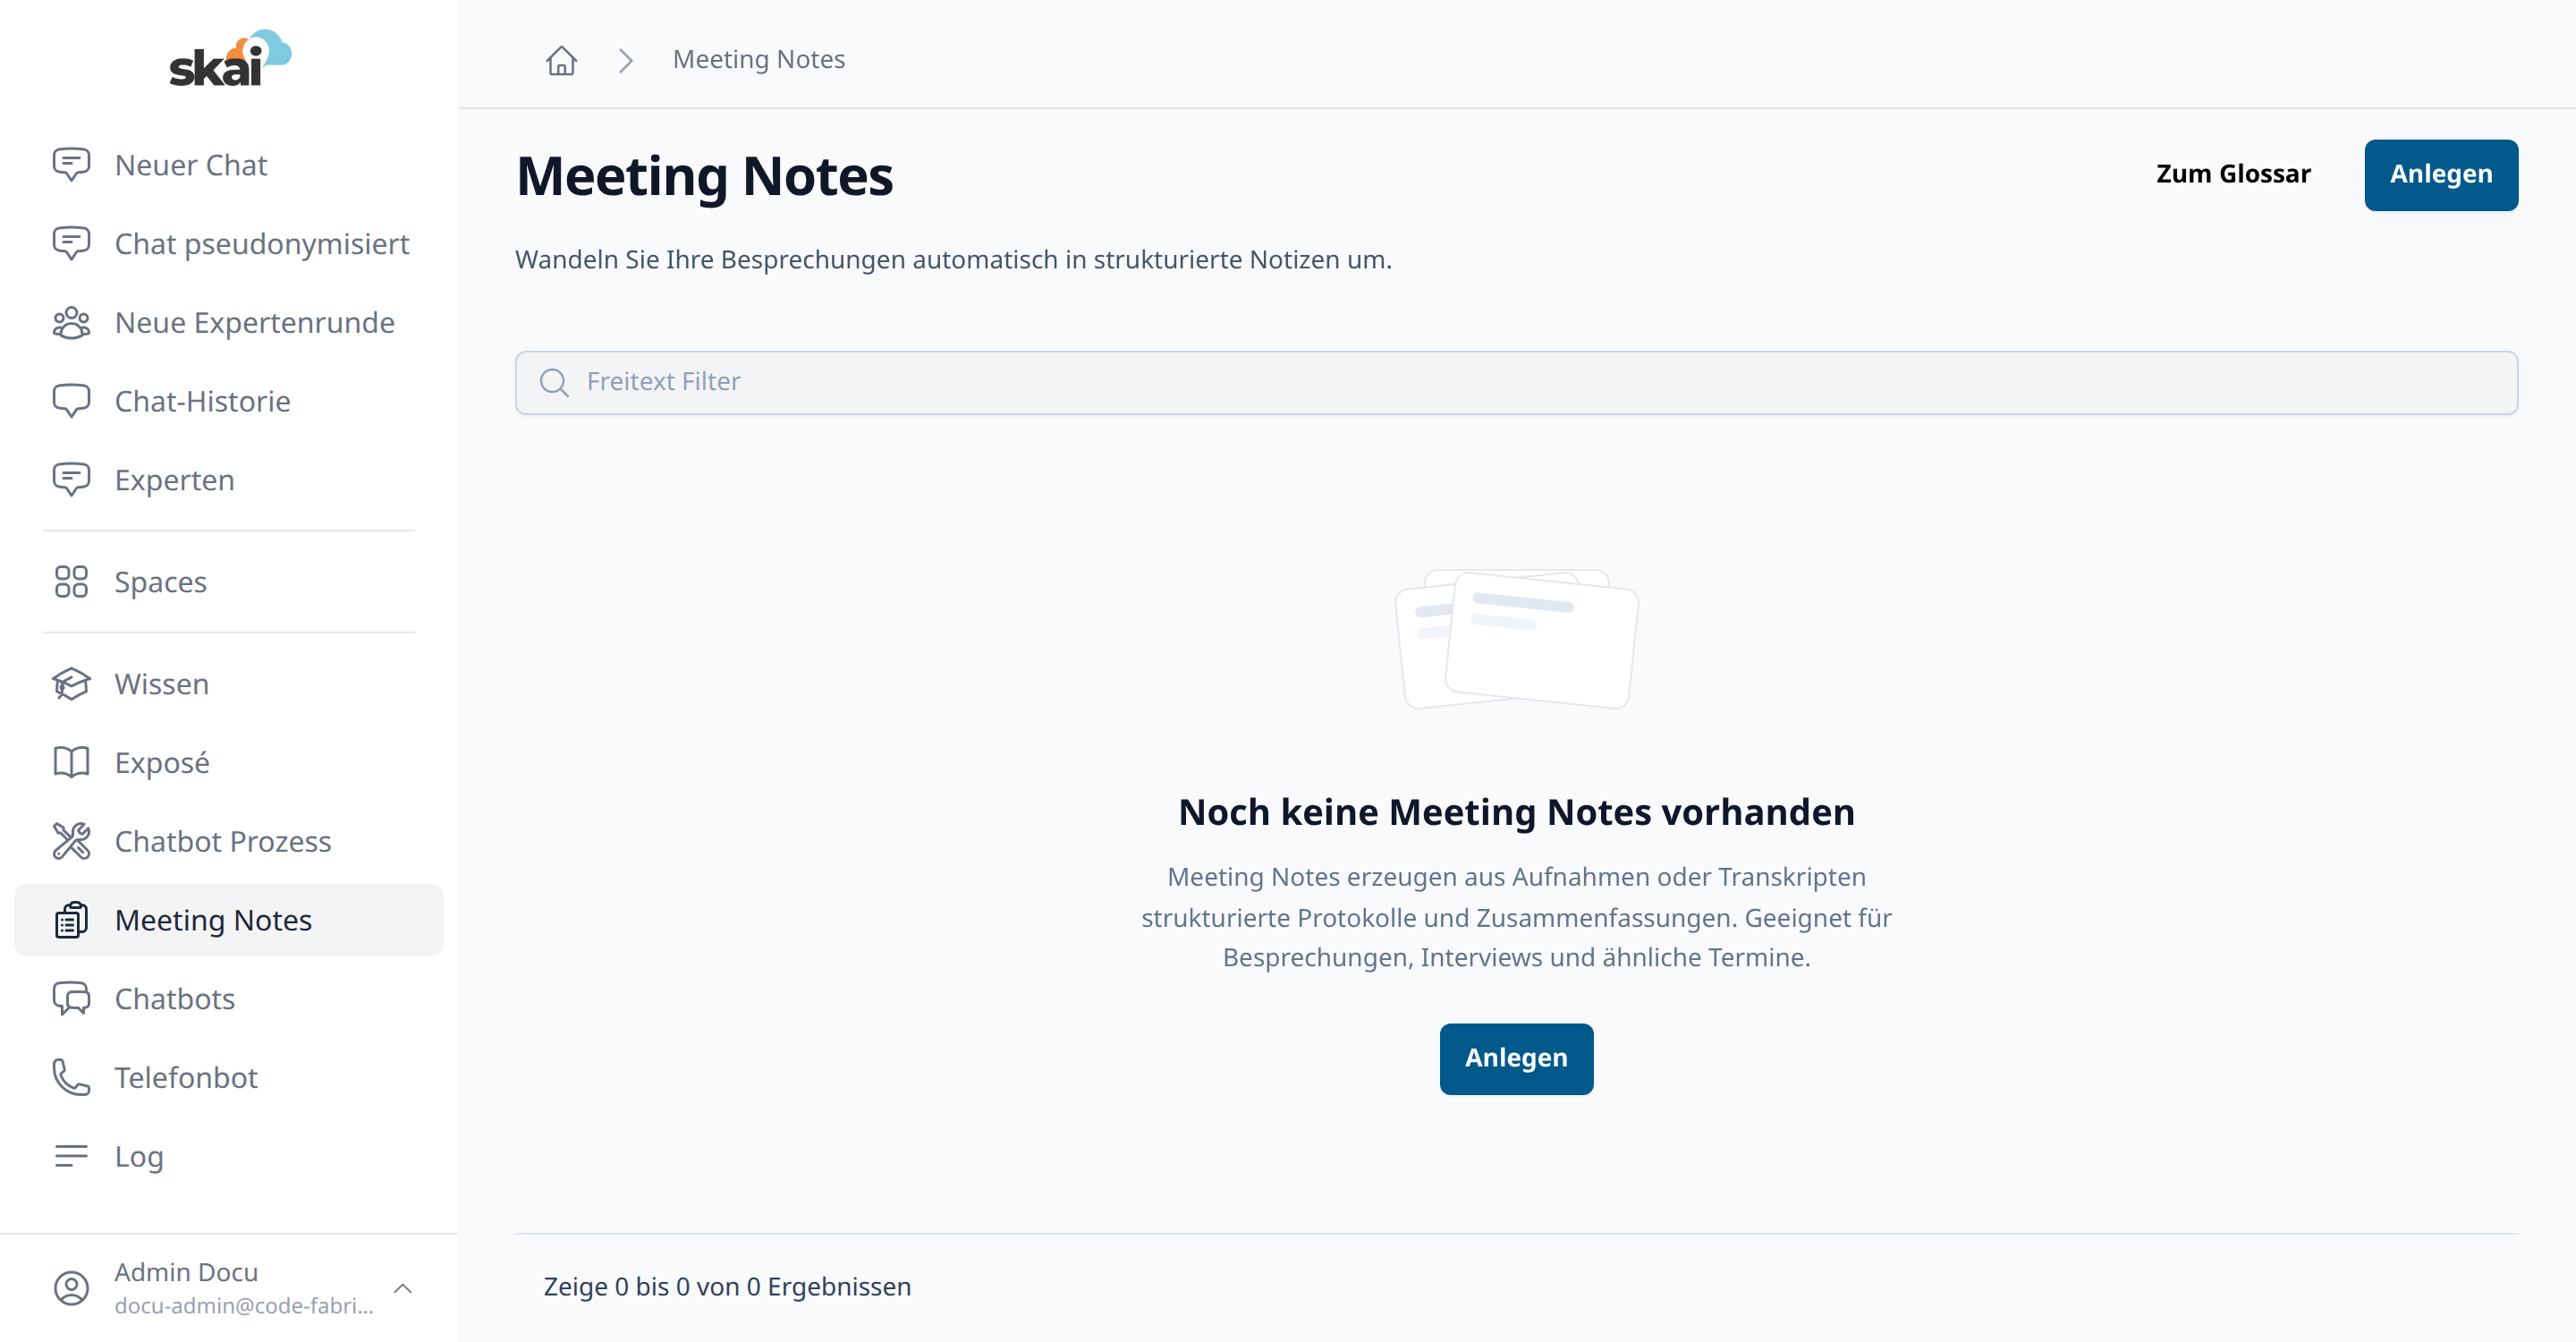Click the Chat pseudonymisiert bubble icon
Screen dimensions: 2576x1342
click(x=71, y=244)
